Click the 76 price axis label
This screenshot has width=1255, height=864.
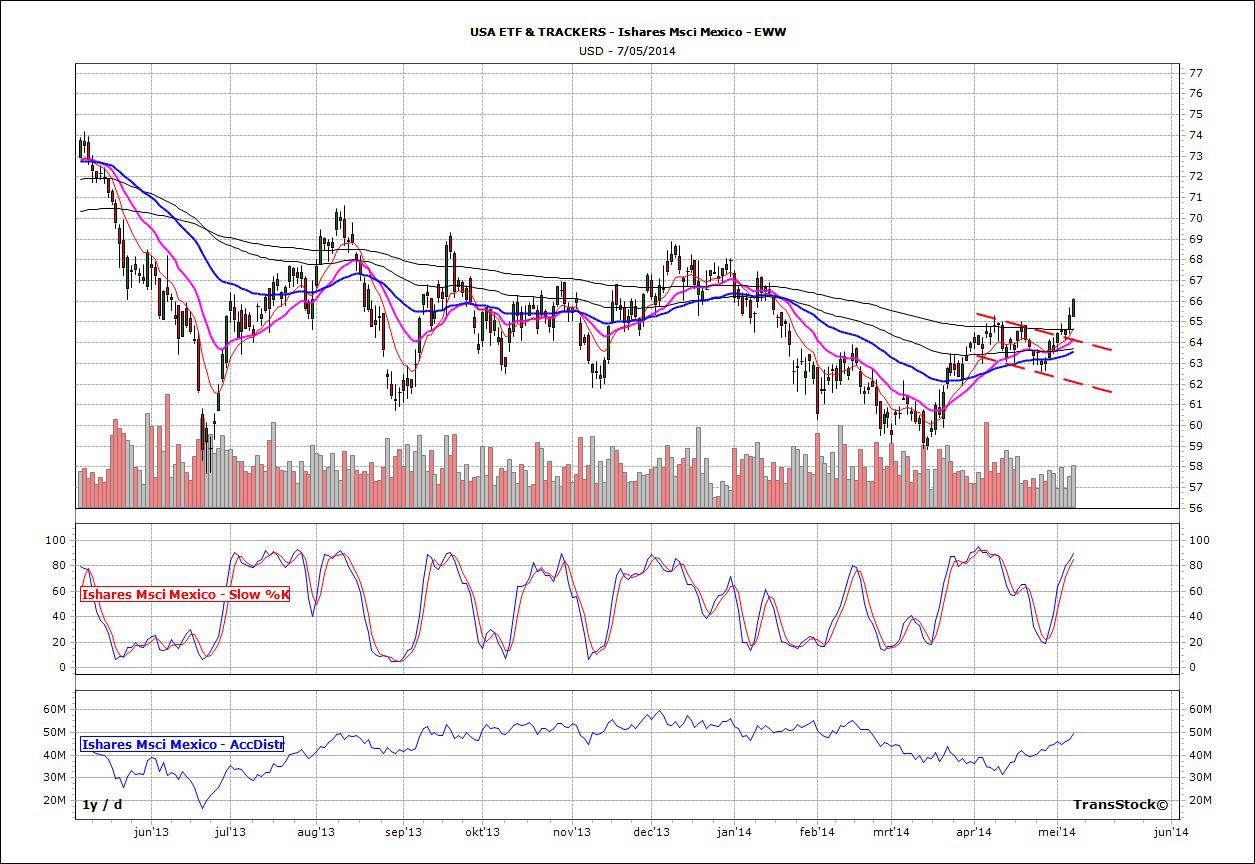coord(1196,94)
